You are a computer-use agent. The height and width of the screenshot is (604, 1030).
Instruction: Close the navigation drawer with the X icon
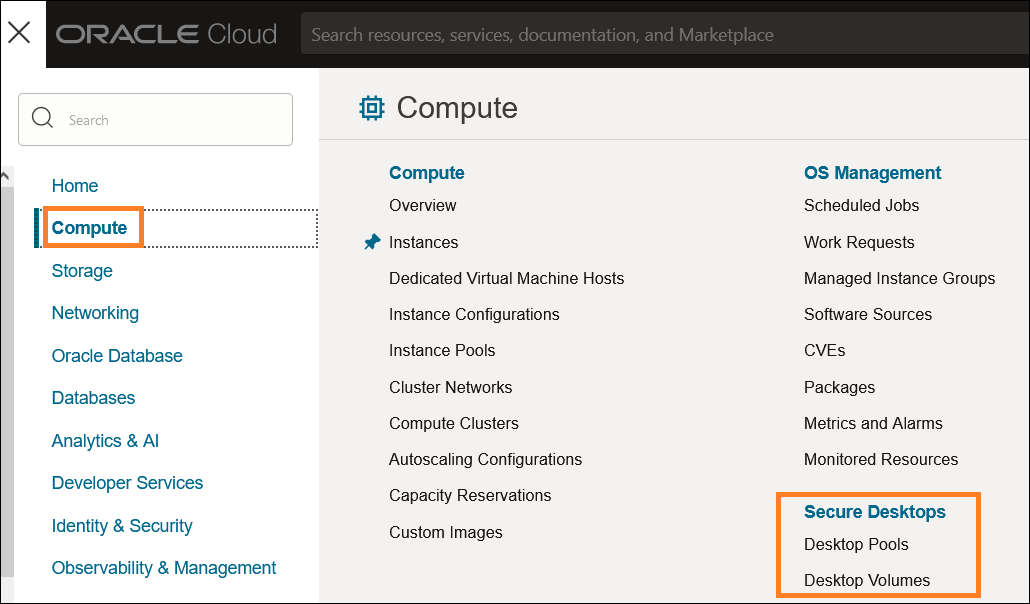(x=20, y=33)
